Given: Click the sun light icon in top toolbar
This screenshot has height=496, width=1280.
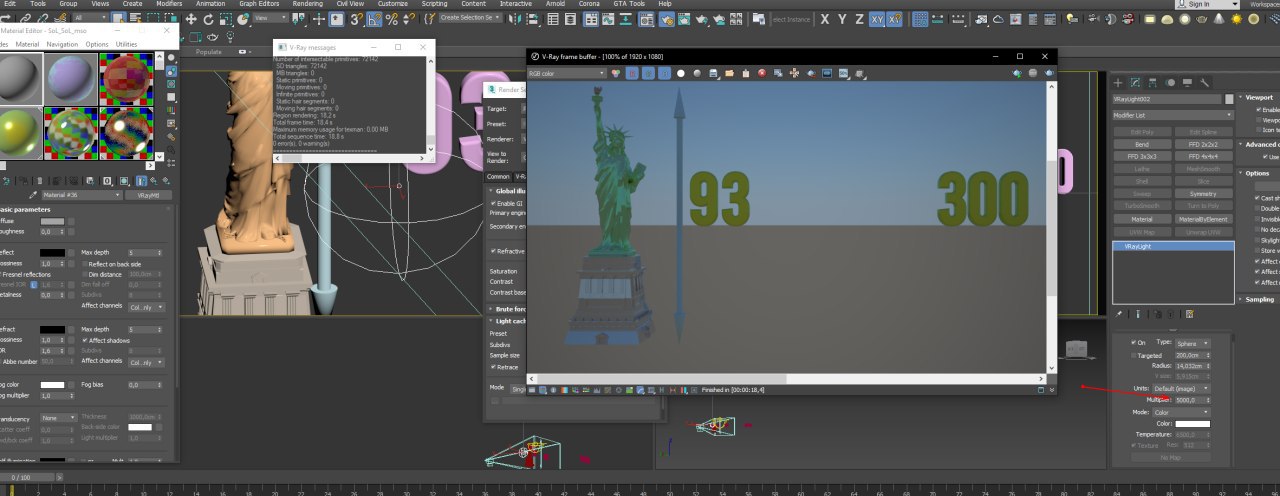Looking at the screenshot, I should 1237,19.
